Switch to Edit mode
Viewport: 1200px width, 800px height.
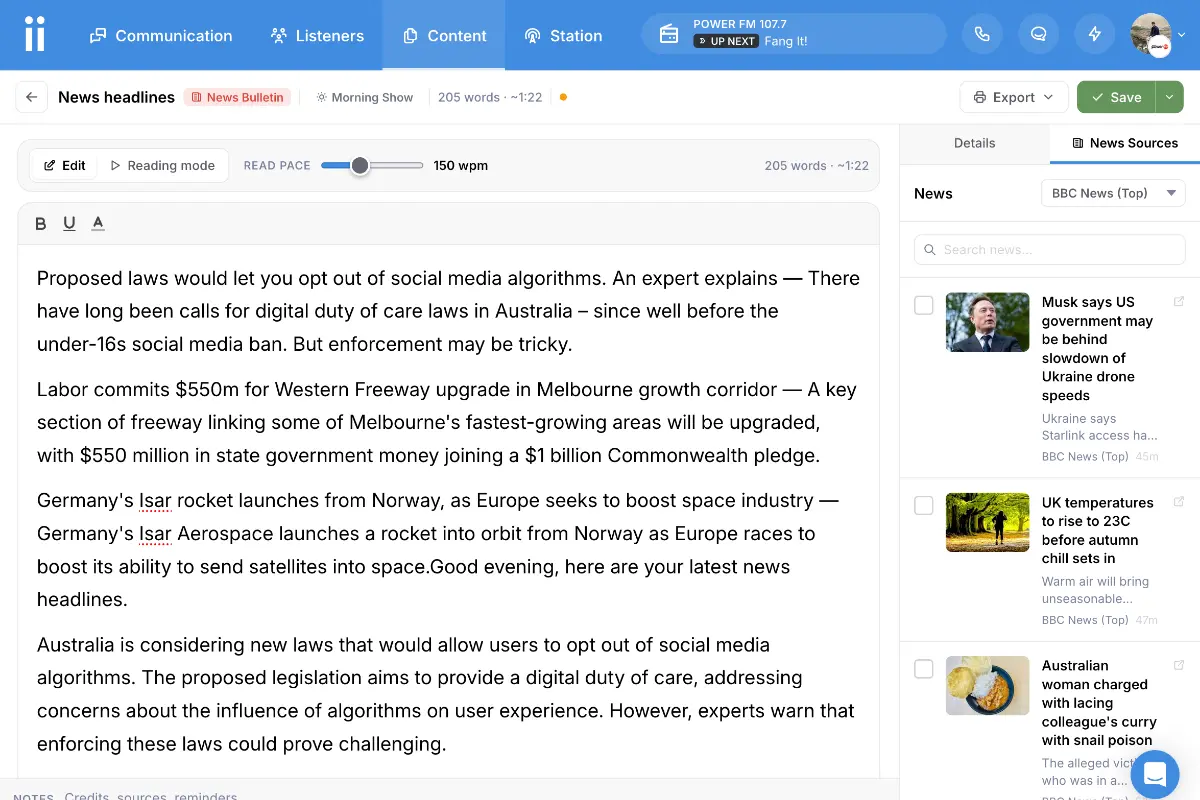pos(64,165)
